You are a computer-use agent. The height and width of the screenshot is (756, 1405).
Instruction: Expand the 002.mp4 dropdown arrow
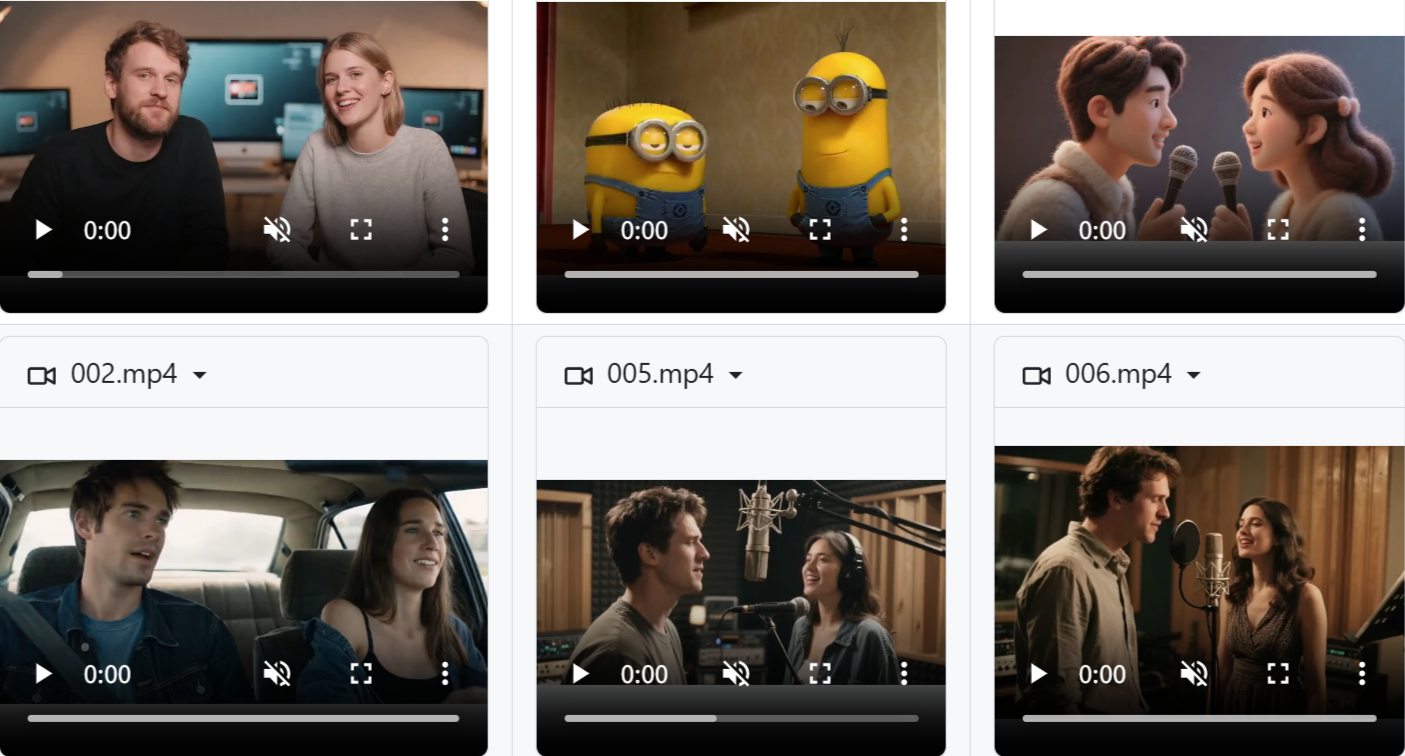(x=200, y=376)
